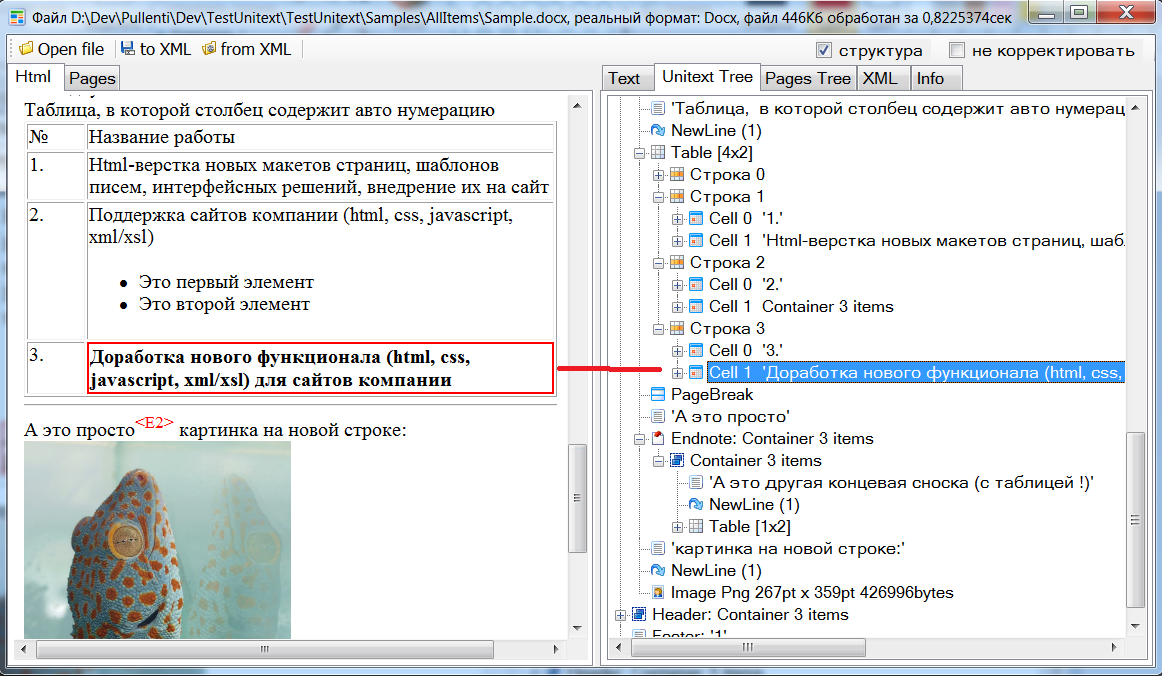
Task: Click the PageBreak node icon
Action: (658, 395)
